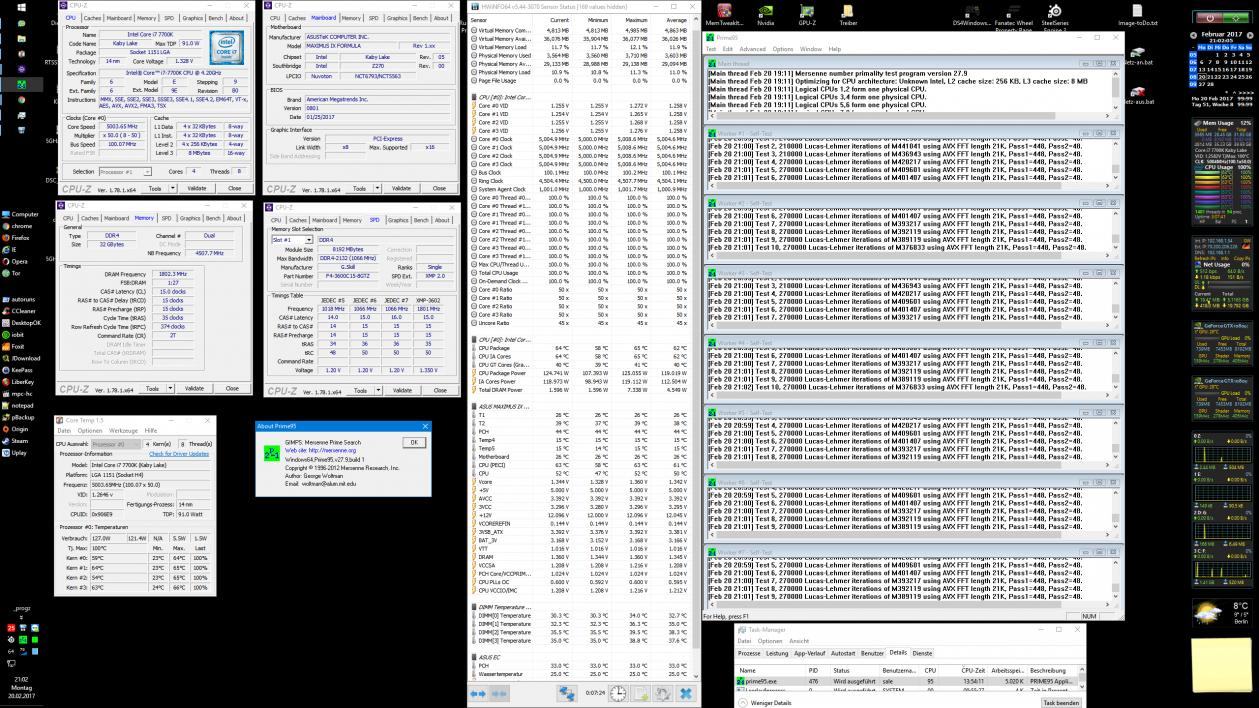Collapse Weniger Details in Task-Manager
The height and width of the screenshot is (708, 1259).
click(763, 702)
